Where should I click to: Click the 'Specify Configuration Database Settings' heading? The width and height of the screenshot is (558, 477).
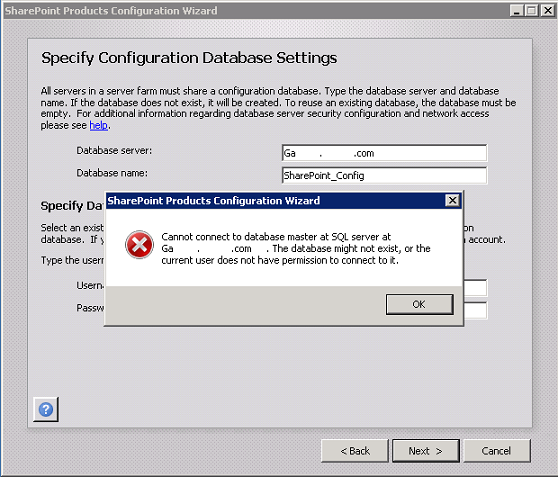[x=189, y=58]
